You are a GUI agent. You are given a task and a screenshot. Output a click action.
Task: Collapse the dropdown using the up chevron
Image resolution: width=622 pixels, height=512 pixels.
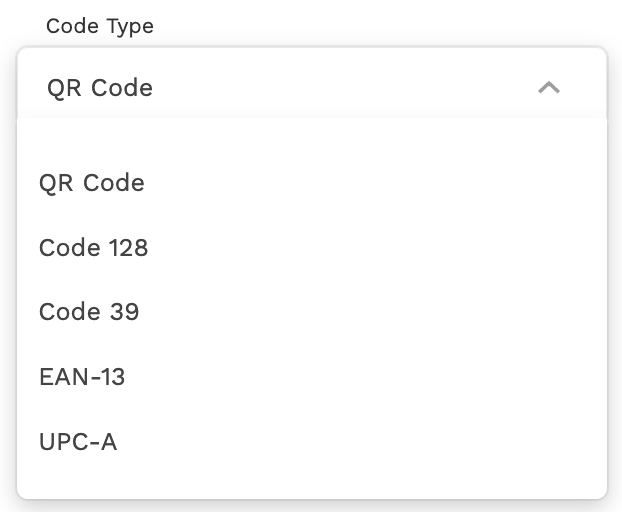coord(548,88)
